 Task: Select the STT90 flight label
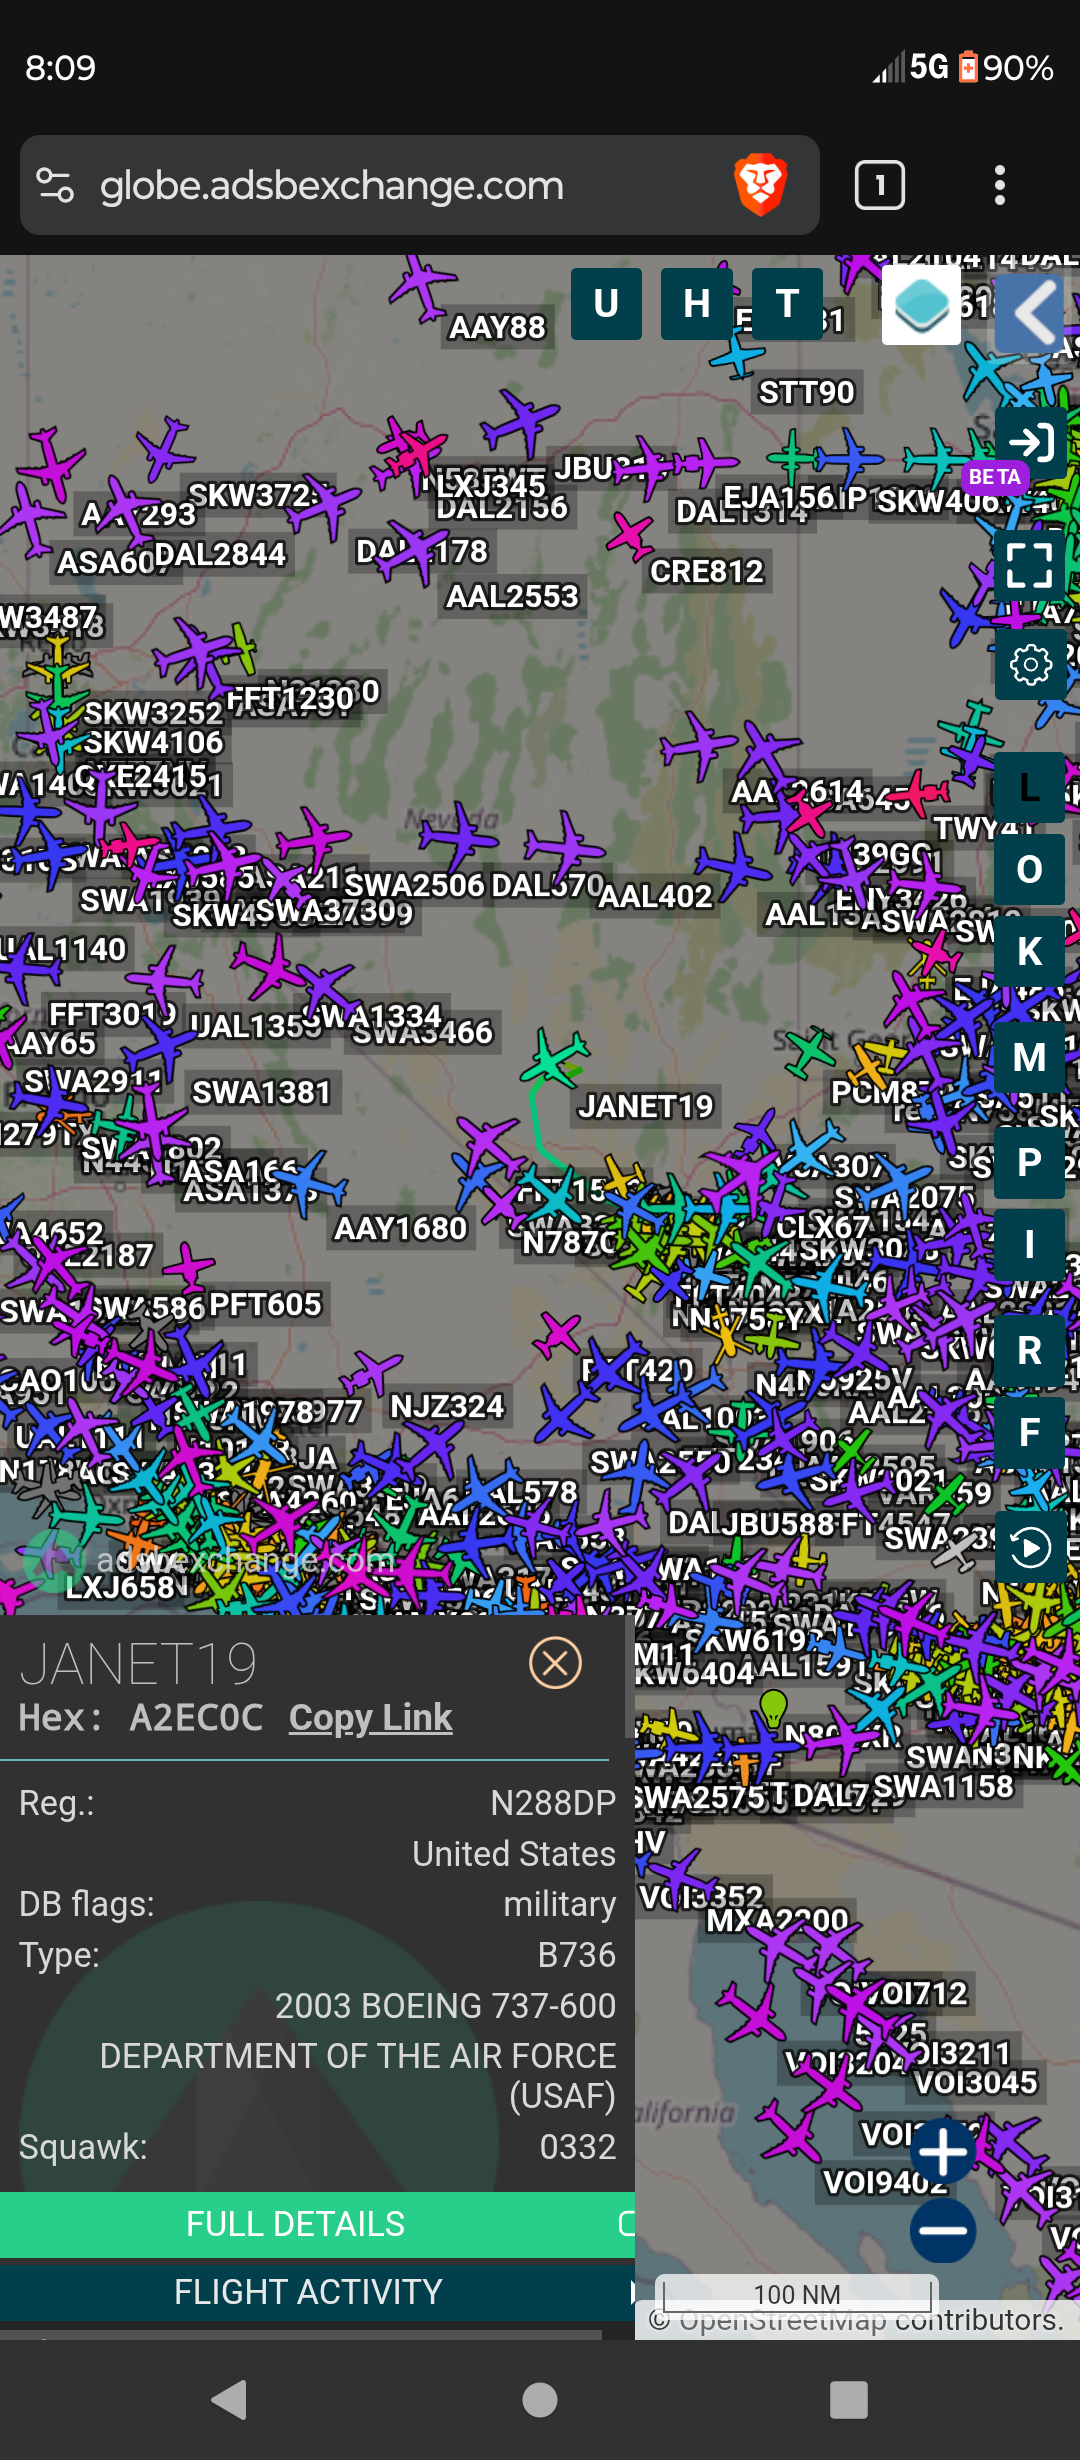point(806,392)
